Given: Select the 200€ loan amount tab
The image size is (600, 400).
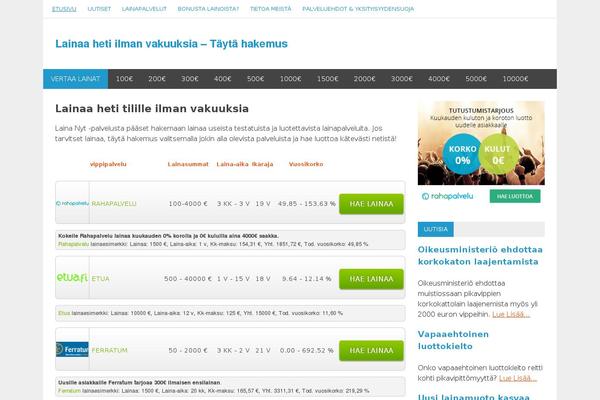Looking at the screenshot, I should (x=157, y=79).
